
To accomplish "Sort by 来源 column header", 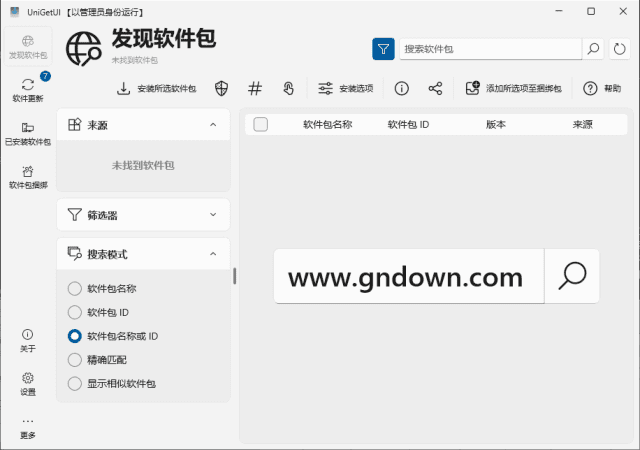I will (x=582, y=125).
